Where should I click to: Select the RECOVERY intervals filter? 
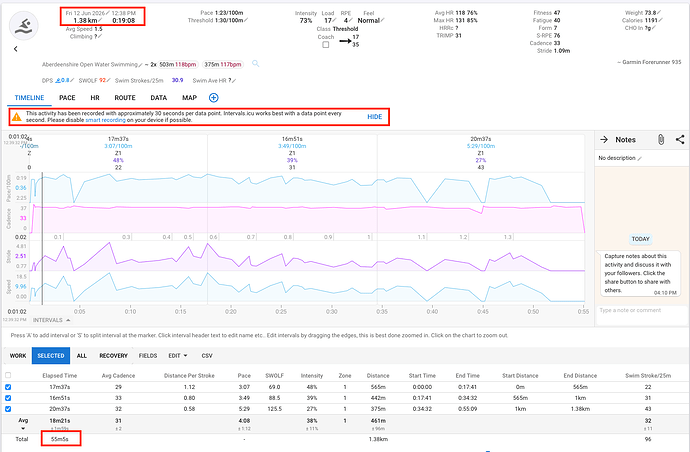point(113,356)
